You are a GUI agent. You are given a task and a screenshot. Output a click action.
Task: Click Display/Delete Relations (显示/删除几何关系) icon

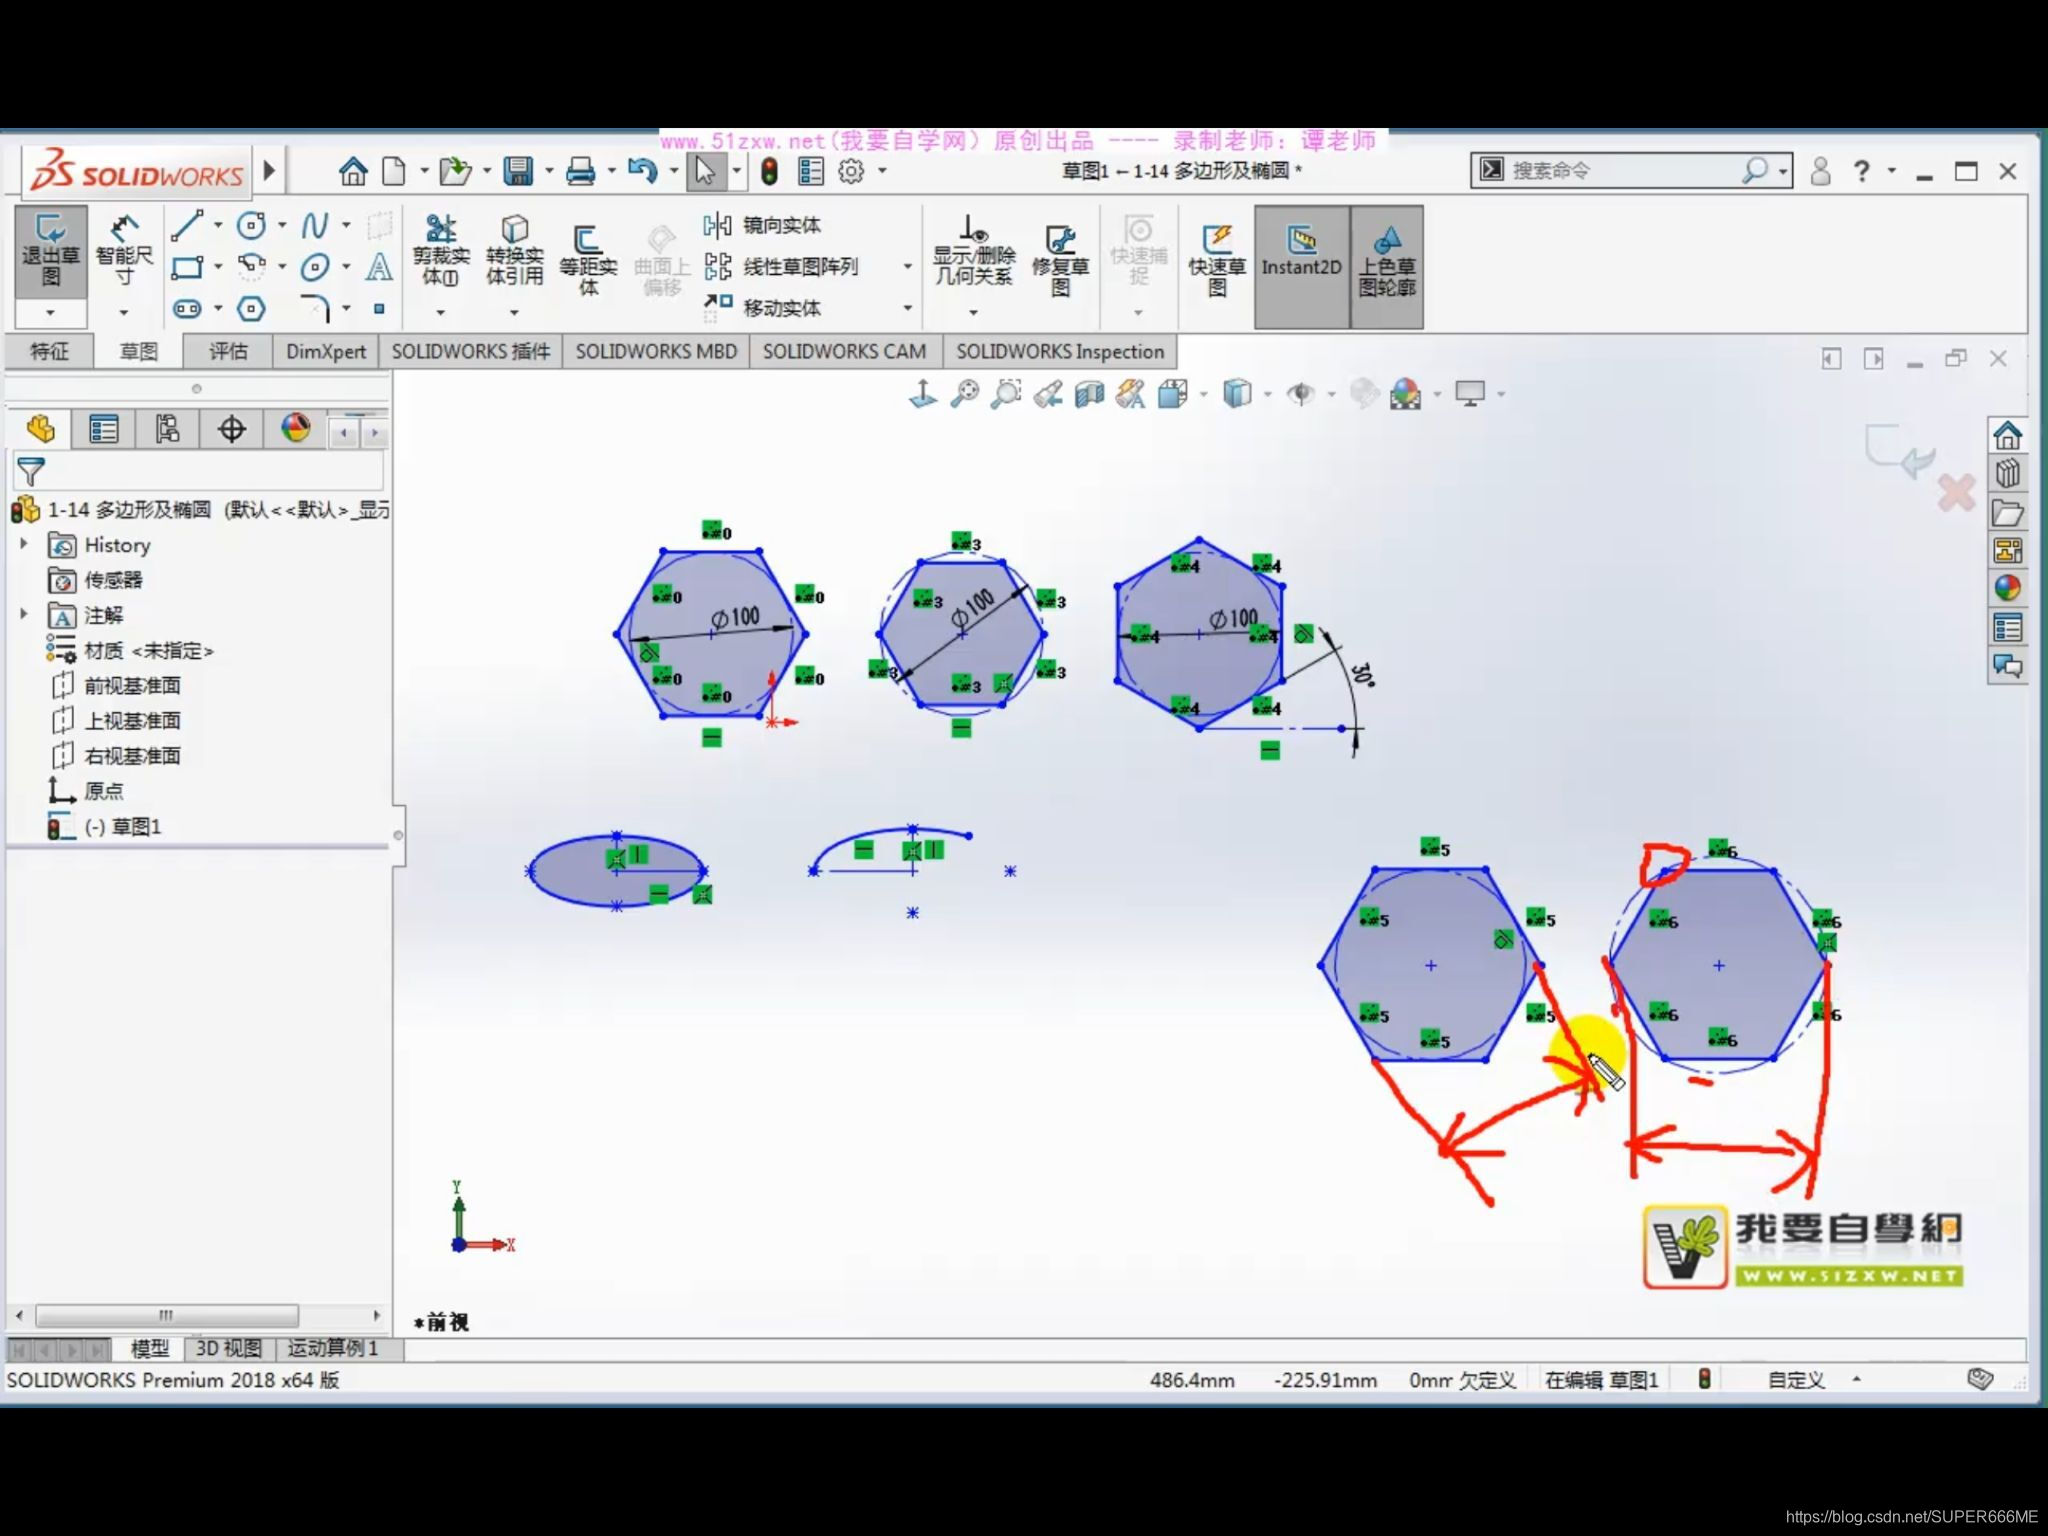pyautogui.click(x=973, y=252)
